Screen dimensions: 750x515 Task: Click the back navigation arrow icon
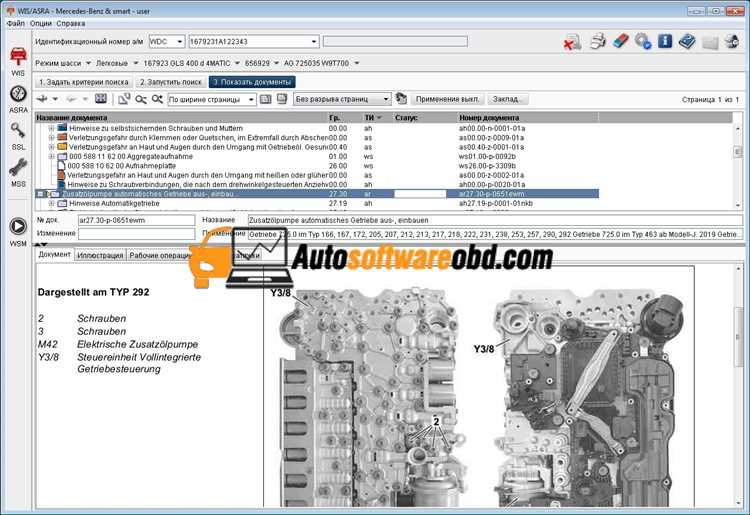click(x=43, y=99)
